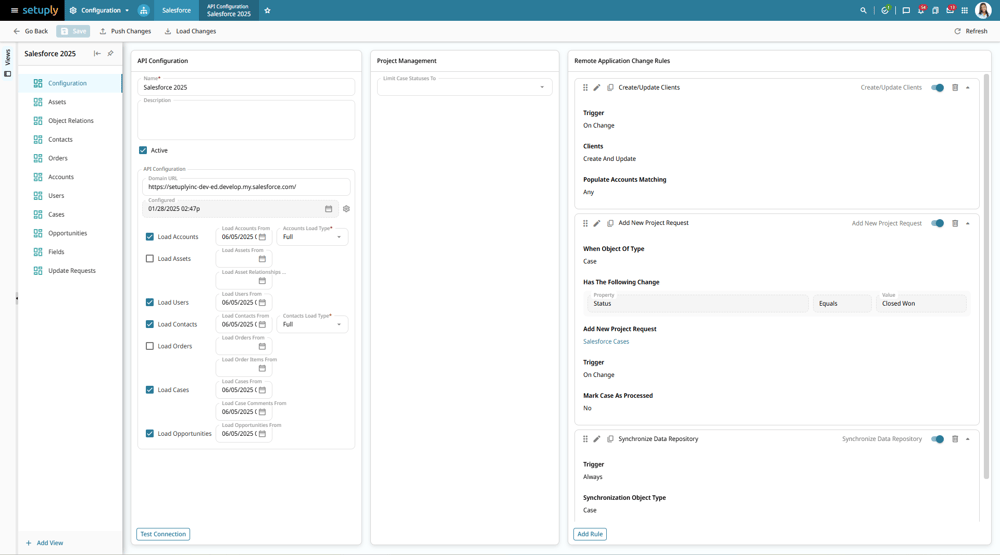Screen dimensions: 1000x555
Task: Click Push Changes
Action: coord(125,31)
